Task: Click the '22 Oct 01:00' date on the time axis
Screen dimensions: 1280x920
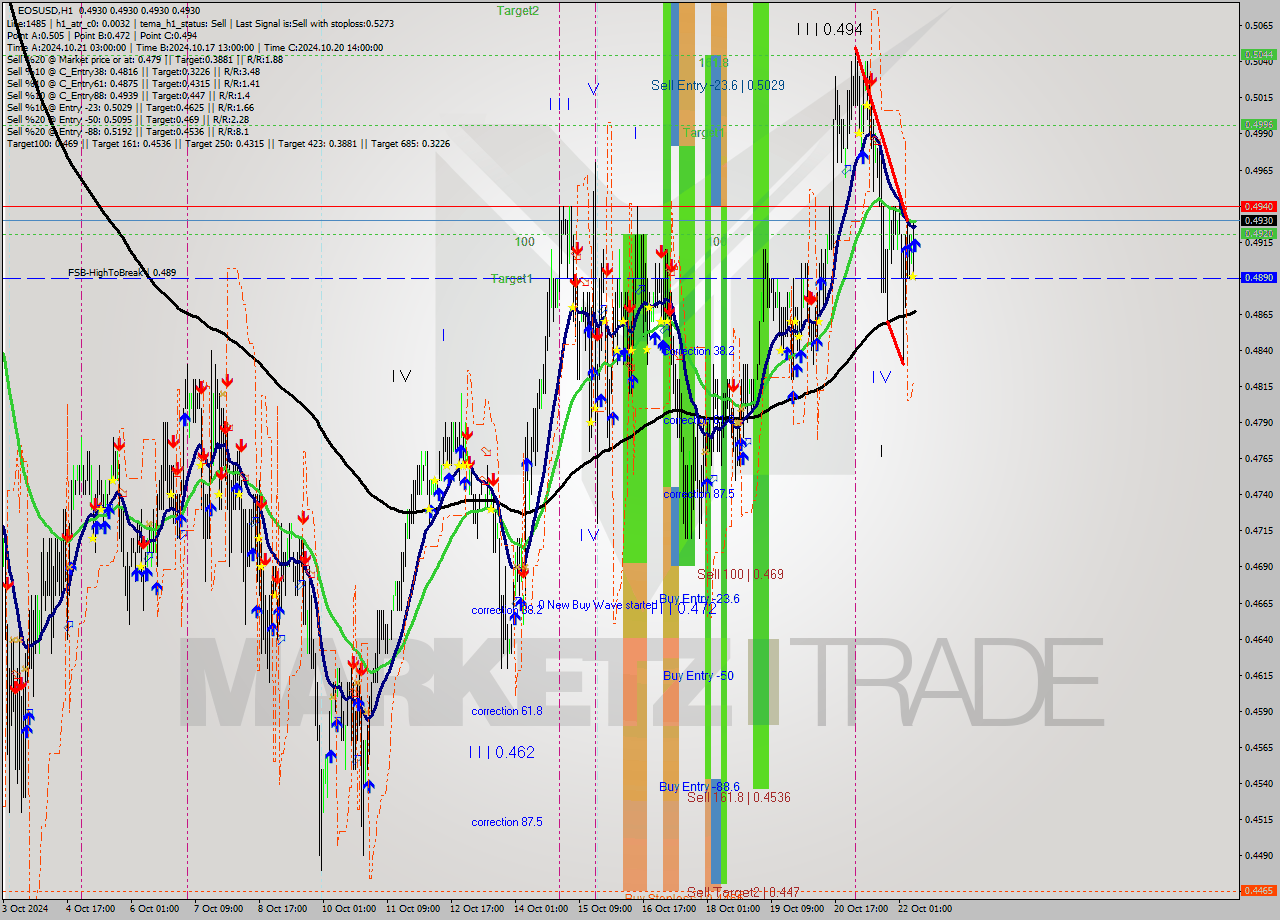Action: 925,909
